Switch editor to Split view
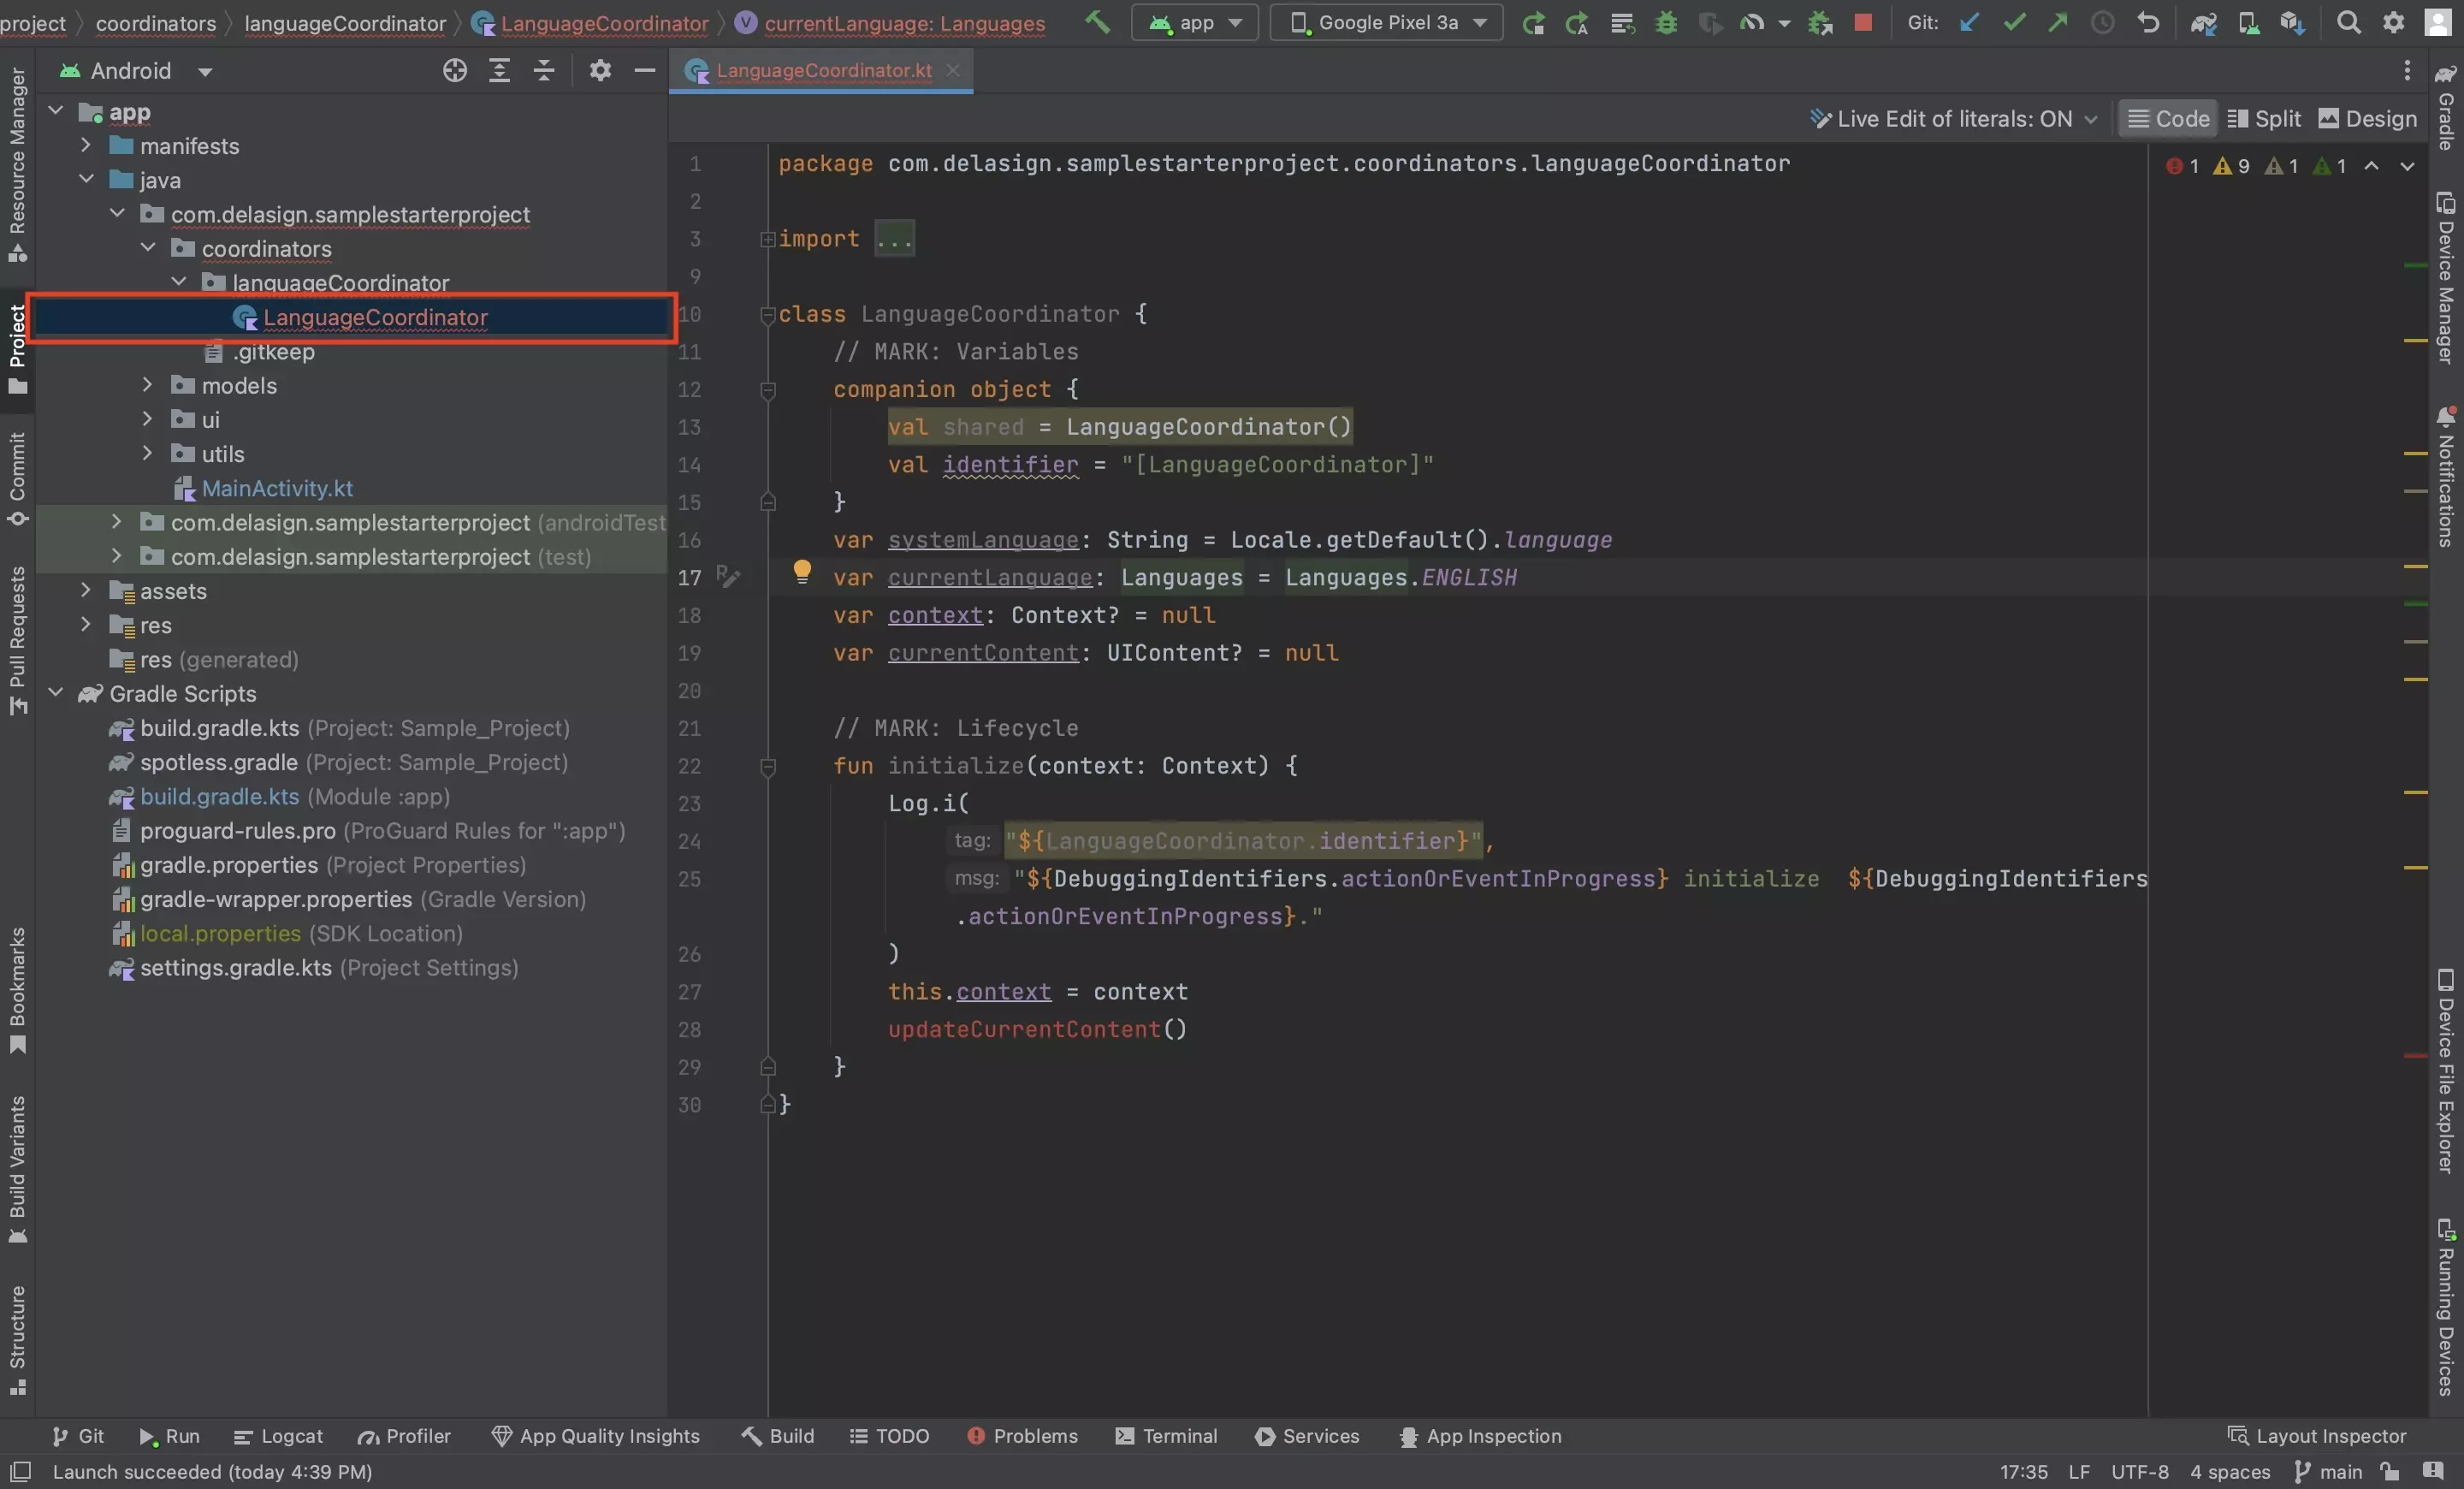 pos(2264,119)
